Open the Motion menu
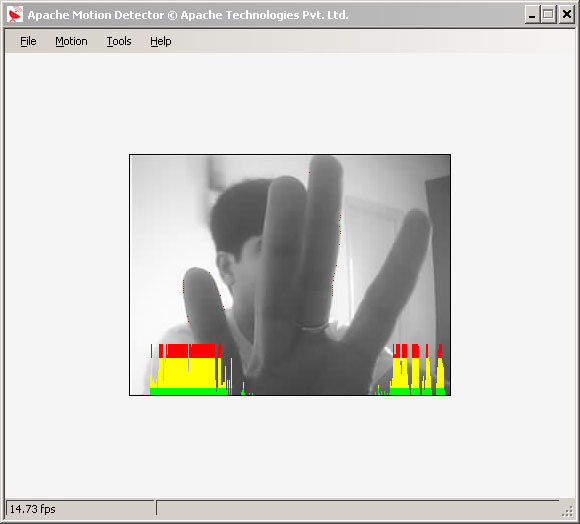Image resolution: width=580 pixels, height=524 pixels. click(x=71, y=41)
